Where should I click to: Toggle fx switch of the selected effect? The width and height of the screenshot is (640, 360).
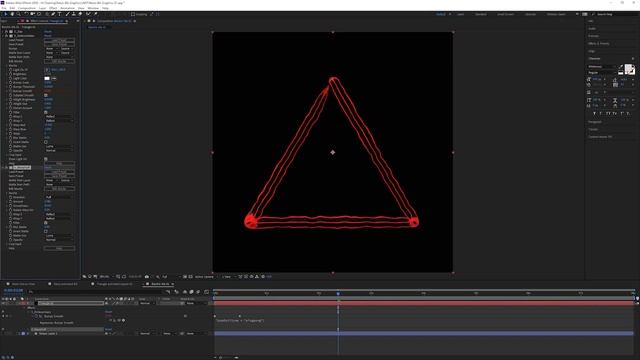pyautogui.click(x=7, y=167)
